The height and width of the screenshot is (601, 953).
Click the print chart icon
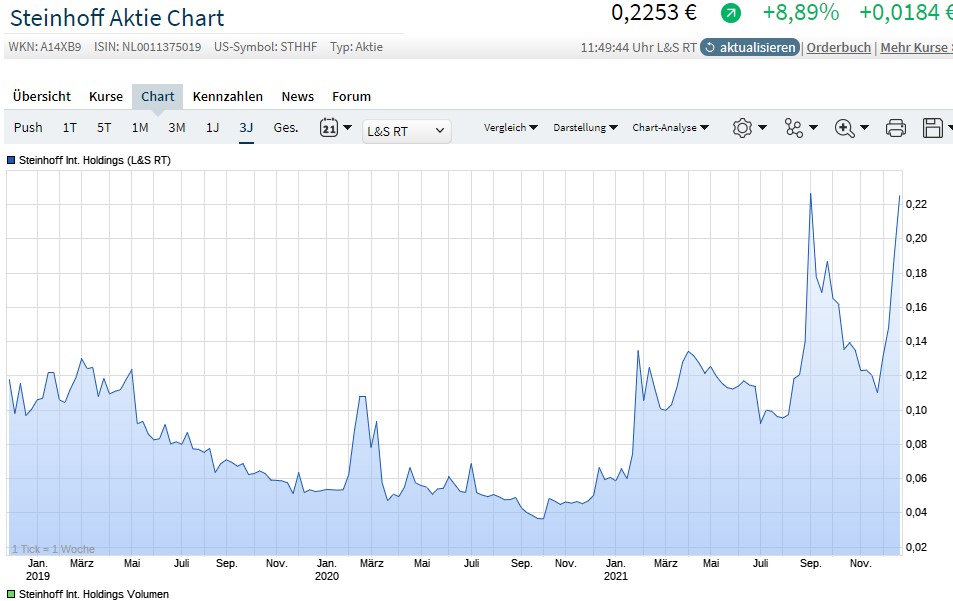(x=895, y=128)
